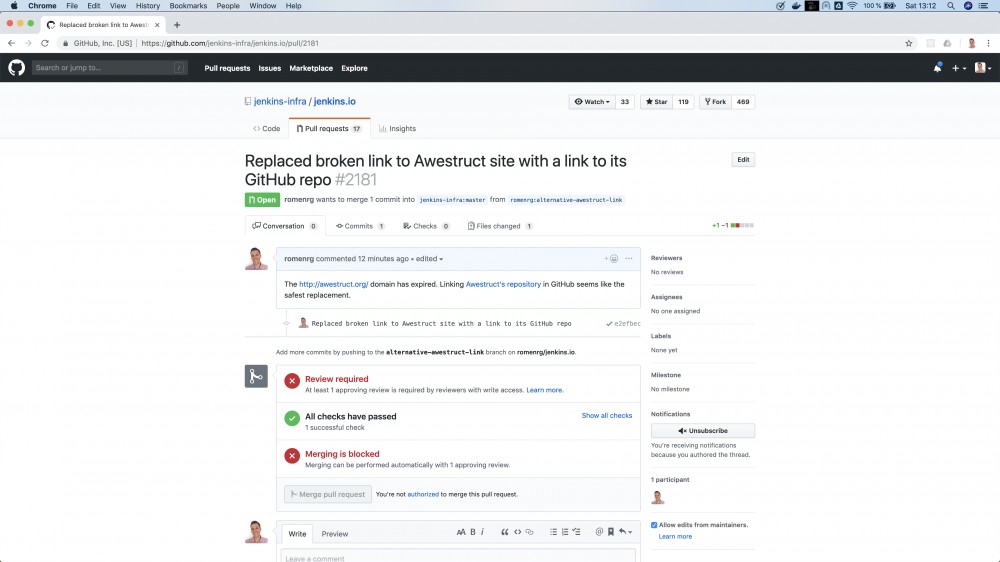Reload the page in Chrome
This screenshot has width=1000, height=562.
click(x=45, y=43)
